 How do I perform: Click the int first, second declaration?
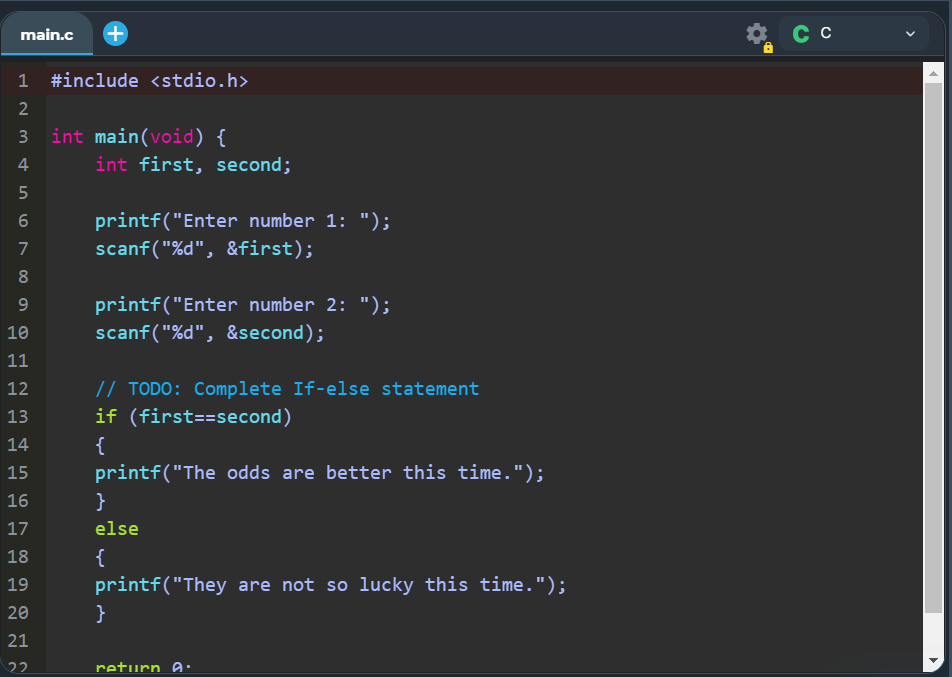[193, 165]
